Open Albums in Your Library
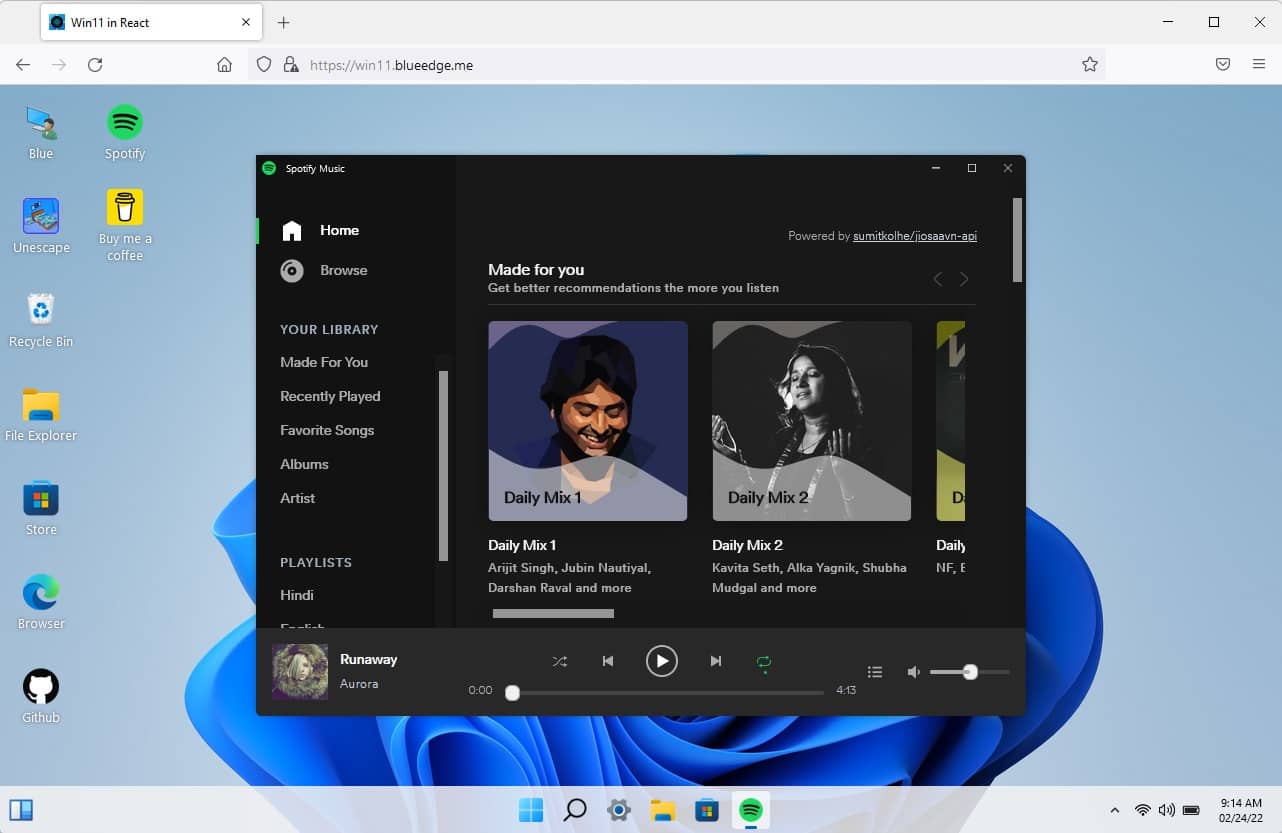1282x833 pixels. coord(304,464)
